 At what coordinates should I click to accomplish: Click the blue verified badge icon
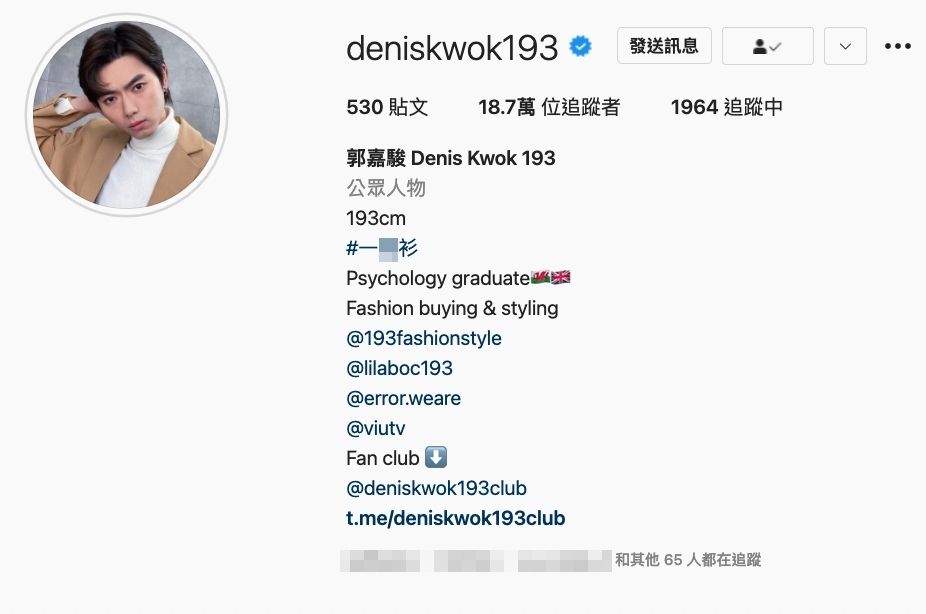tap(580, 46)
